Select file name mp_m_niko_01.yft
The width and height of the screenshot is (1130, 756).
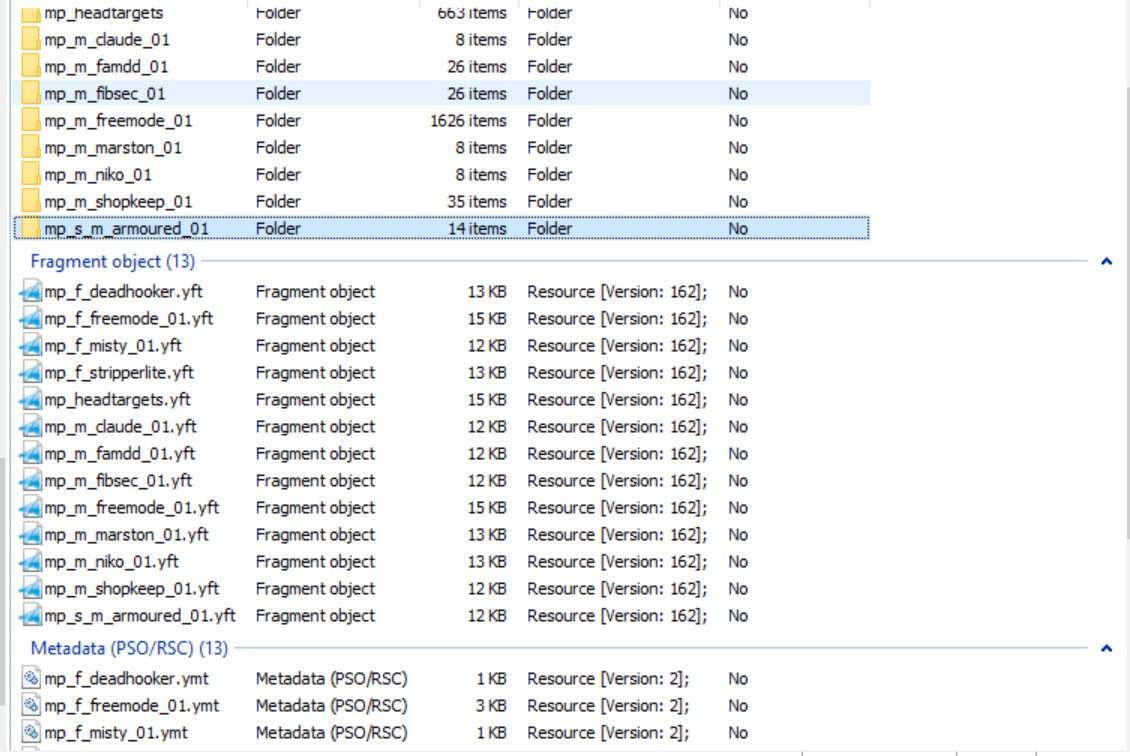click(x=112, y=562)
